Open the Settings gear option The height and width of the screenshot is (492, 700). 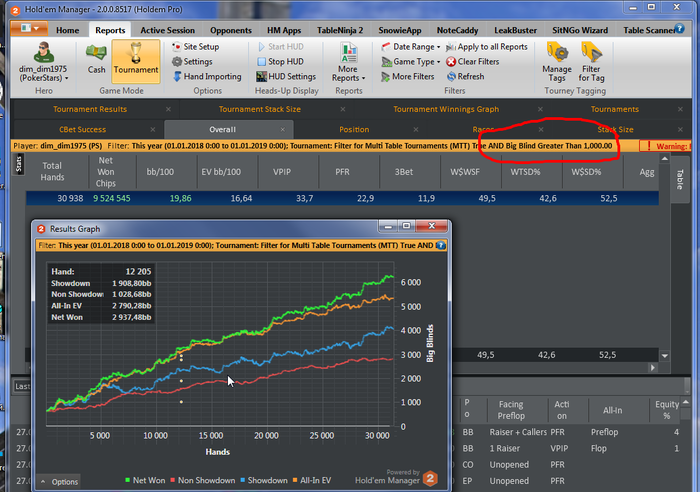pos(192,62)
